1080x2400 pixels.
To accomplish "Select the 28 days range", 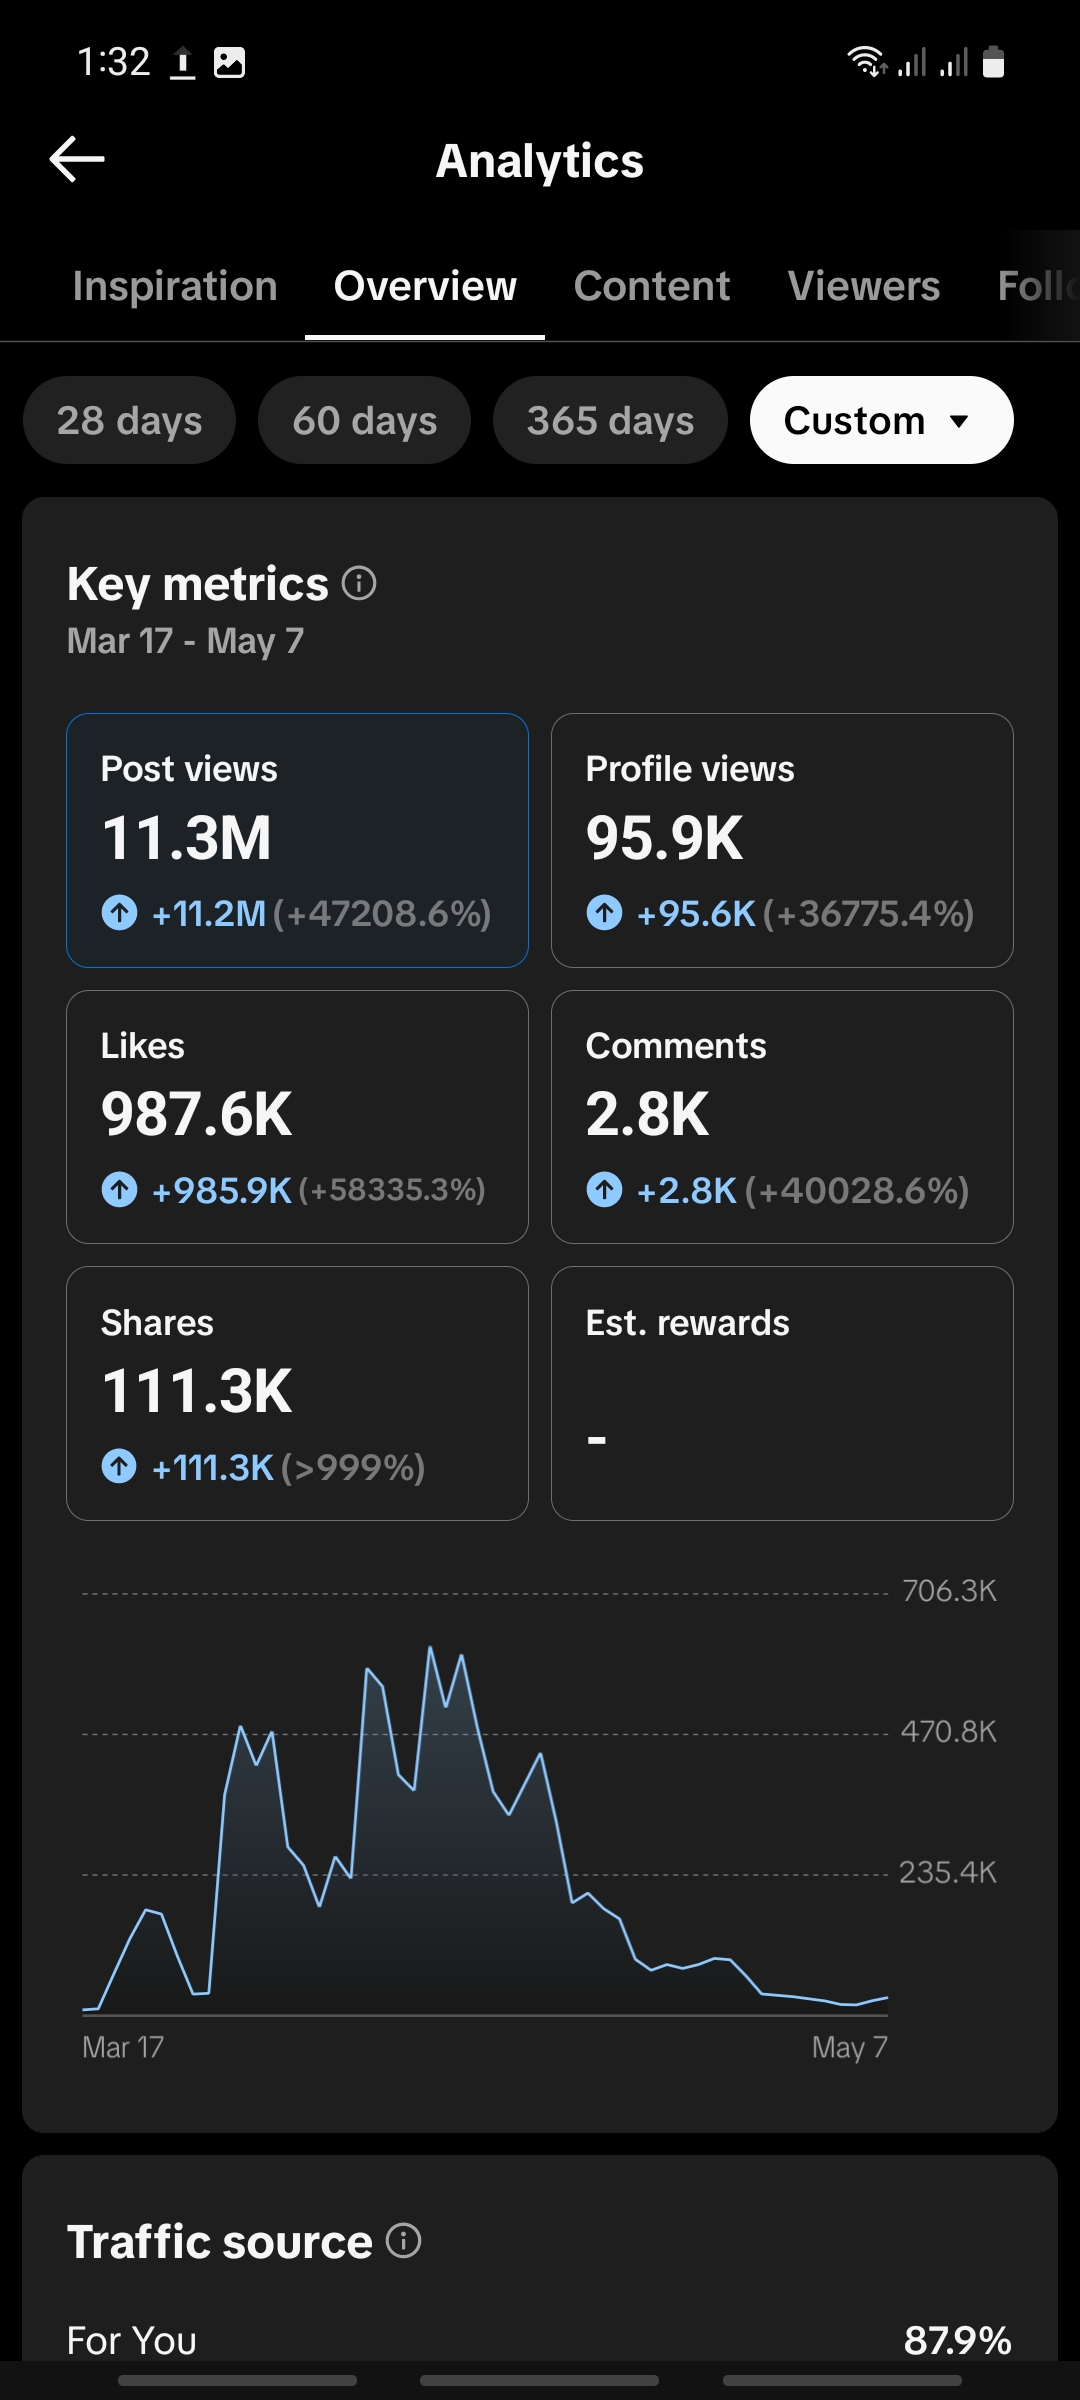I will point(129,420).
